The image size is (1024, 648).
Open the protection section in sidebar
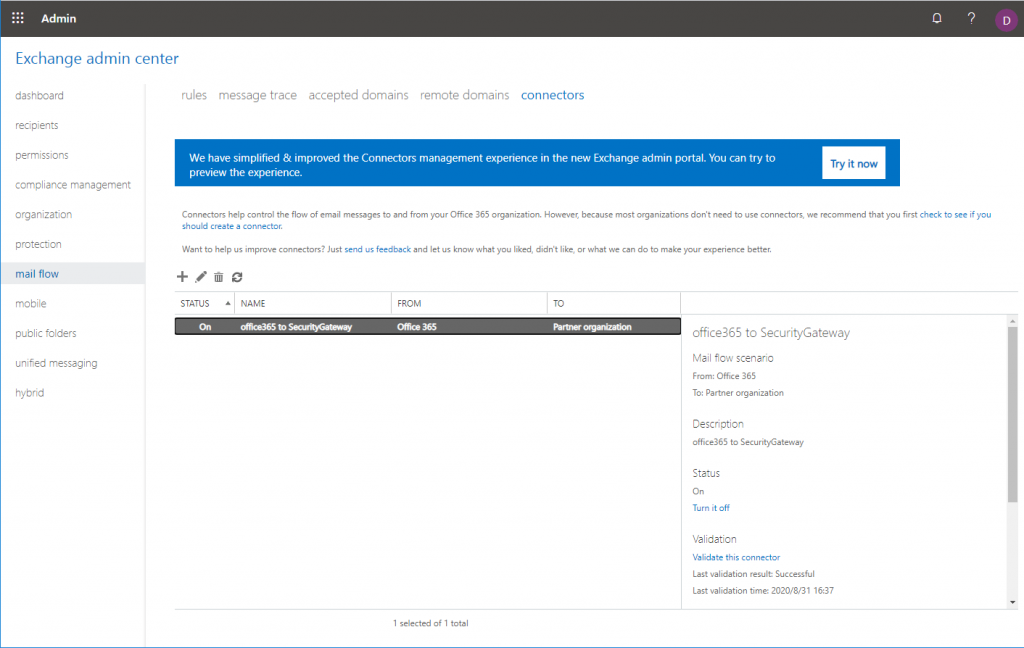(x=38, y=244)
